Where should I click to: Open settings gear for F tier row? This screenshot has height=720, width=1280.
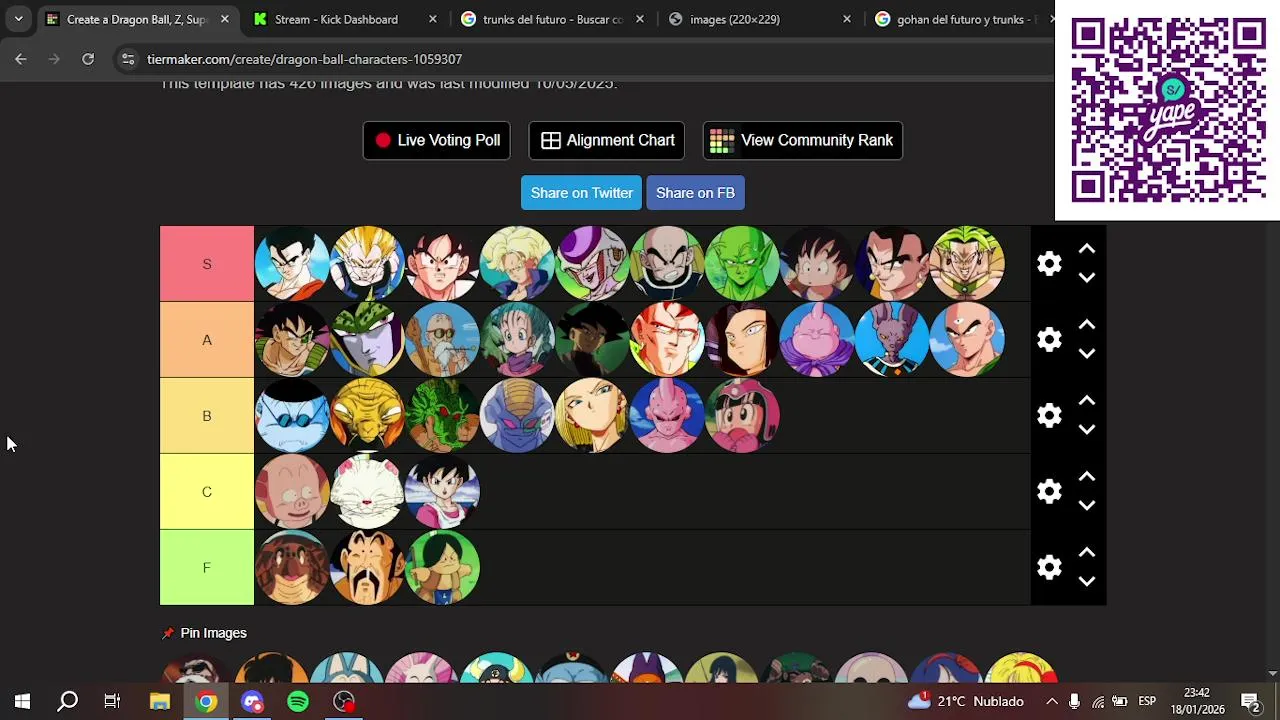coord(1049,568)
